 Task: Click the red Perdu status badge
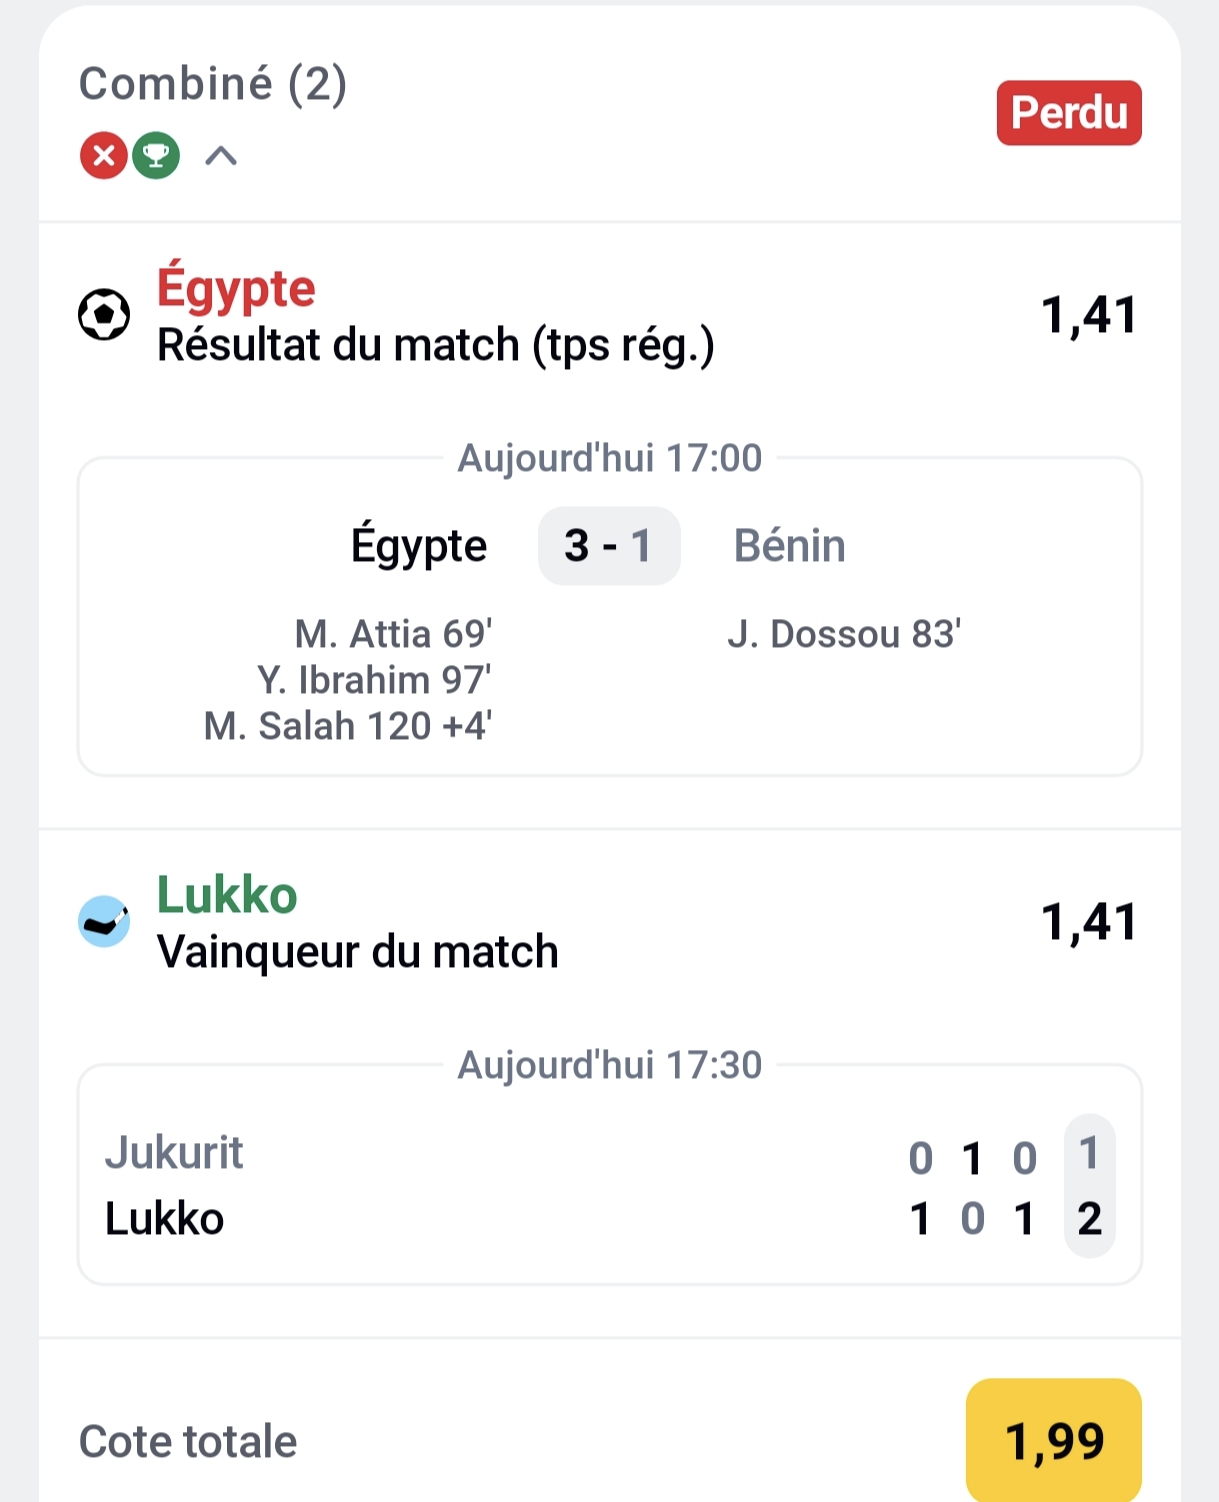1069,113
